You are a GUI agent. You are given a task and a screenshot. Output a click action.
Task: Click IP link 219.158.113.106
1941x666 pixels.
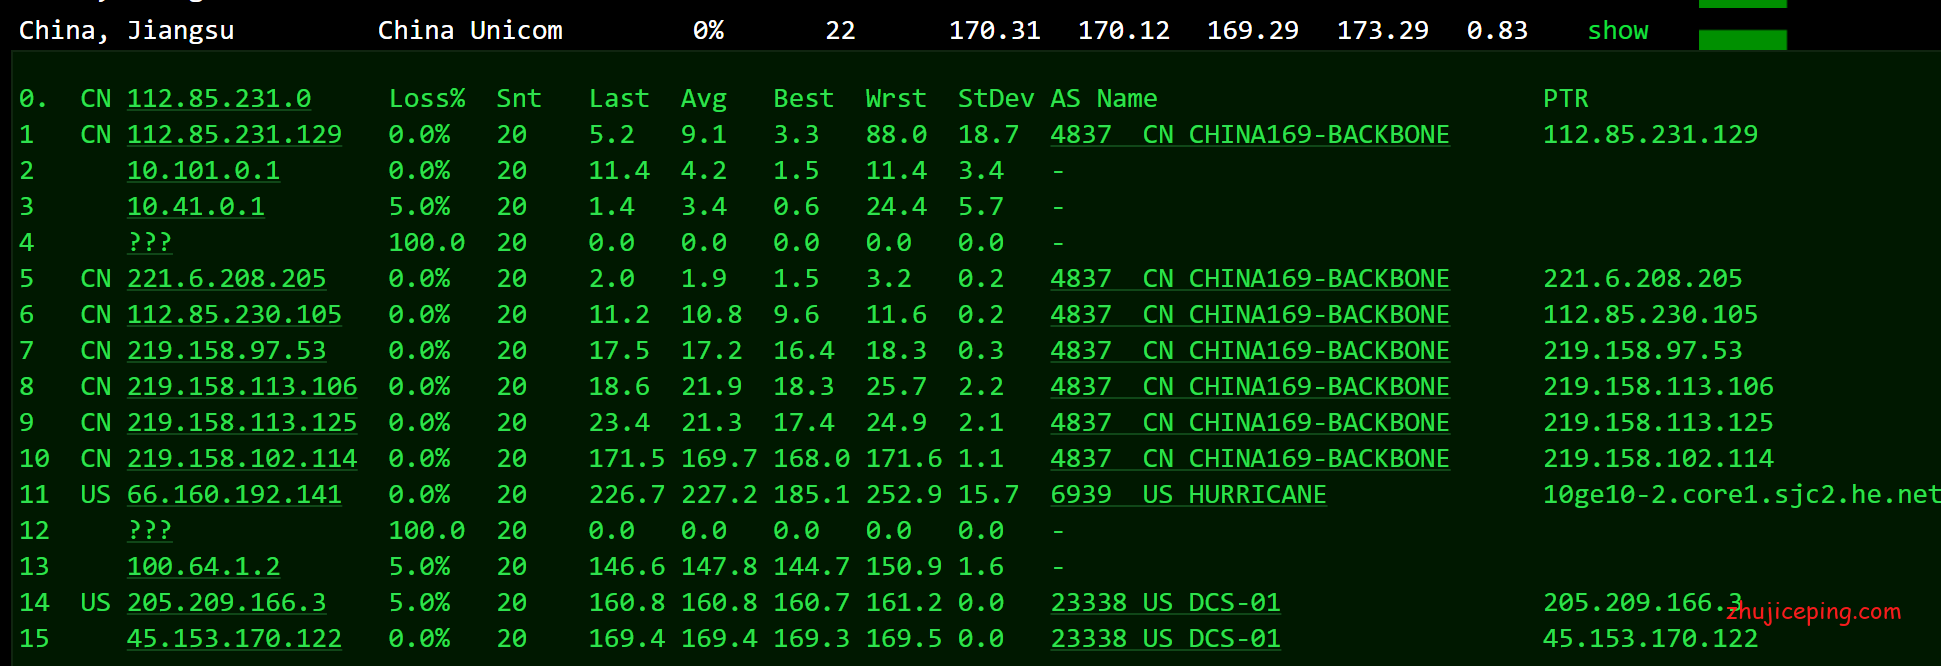pyautogui.click(x=241, y=387)
